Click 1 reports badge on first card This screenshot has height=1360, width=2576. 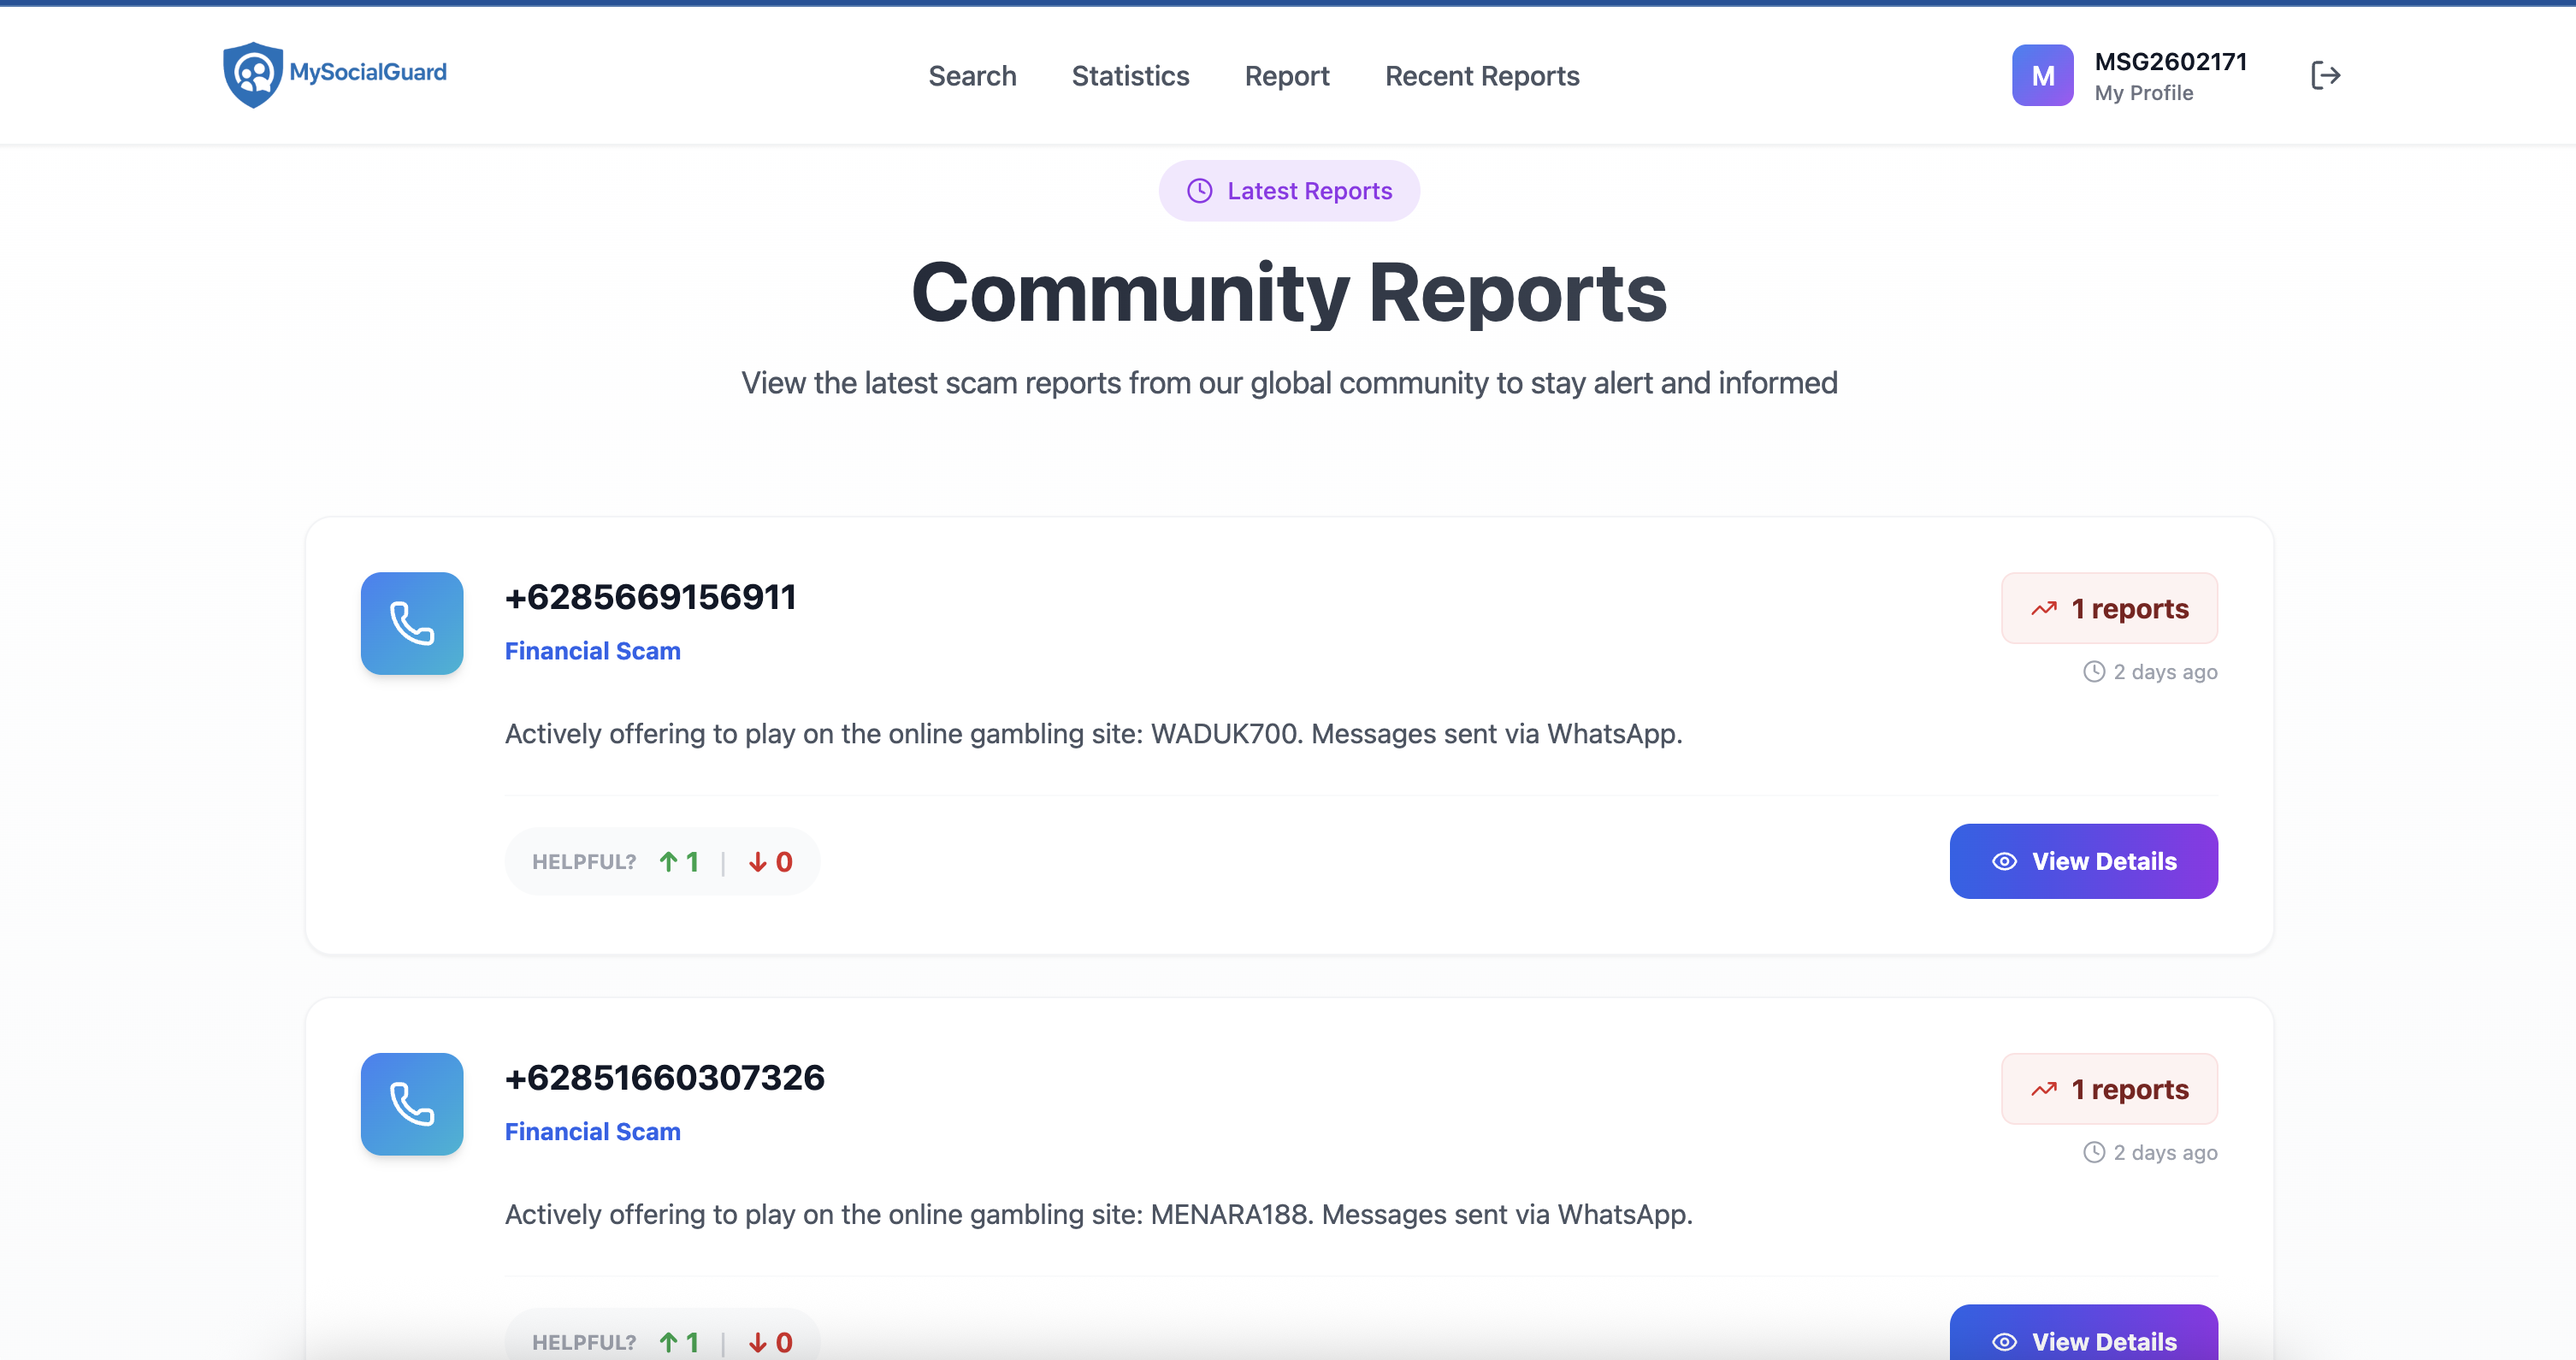[2108, 608]
